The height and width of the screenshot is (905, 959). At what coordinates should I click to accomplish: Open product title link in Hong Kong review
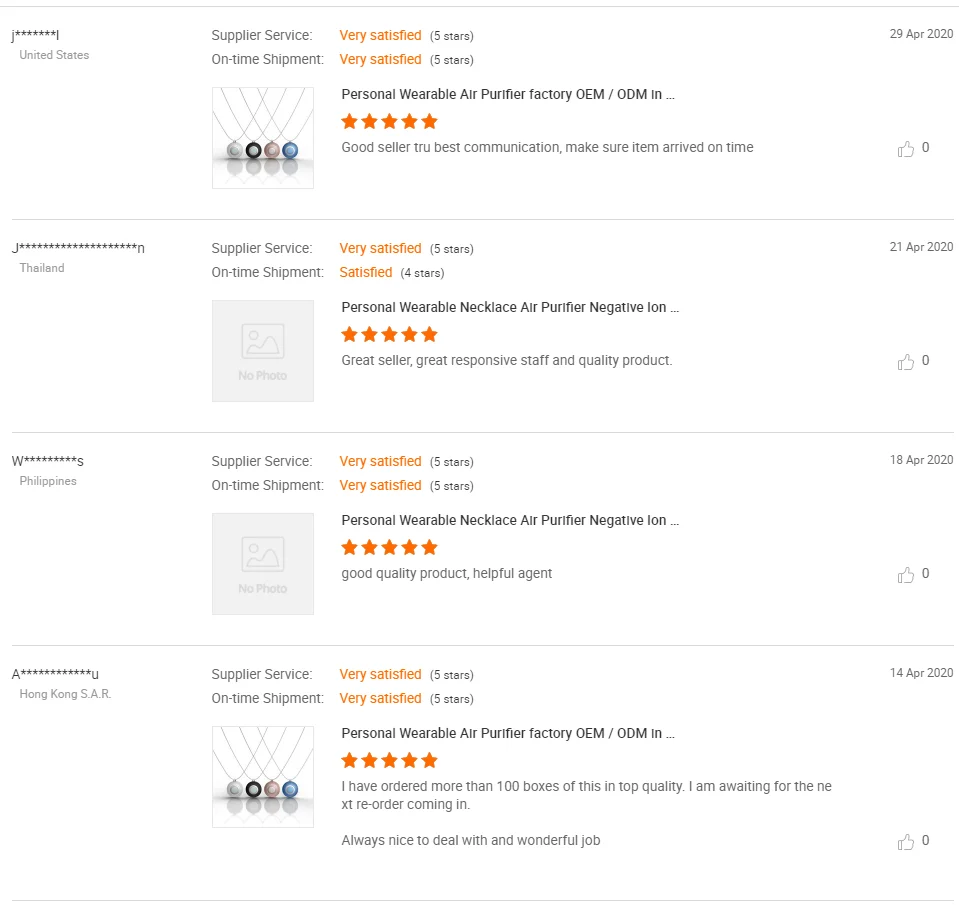[508, 734]
